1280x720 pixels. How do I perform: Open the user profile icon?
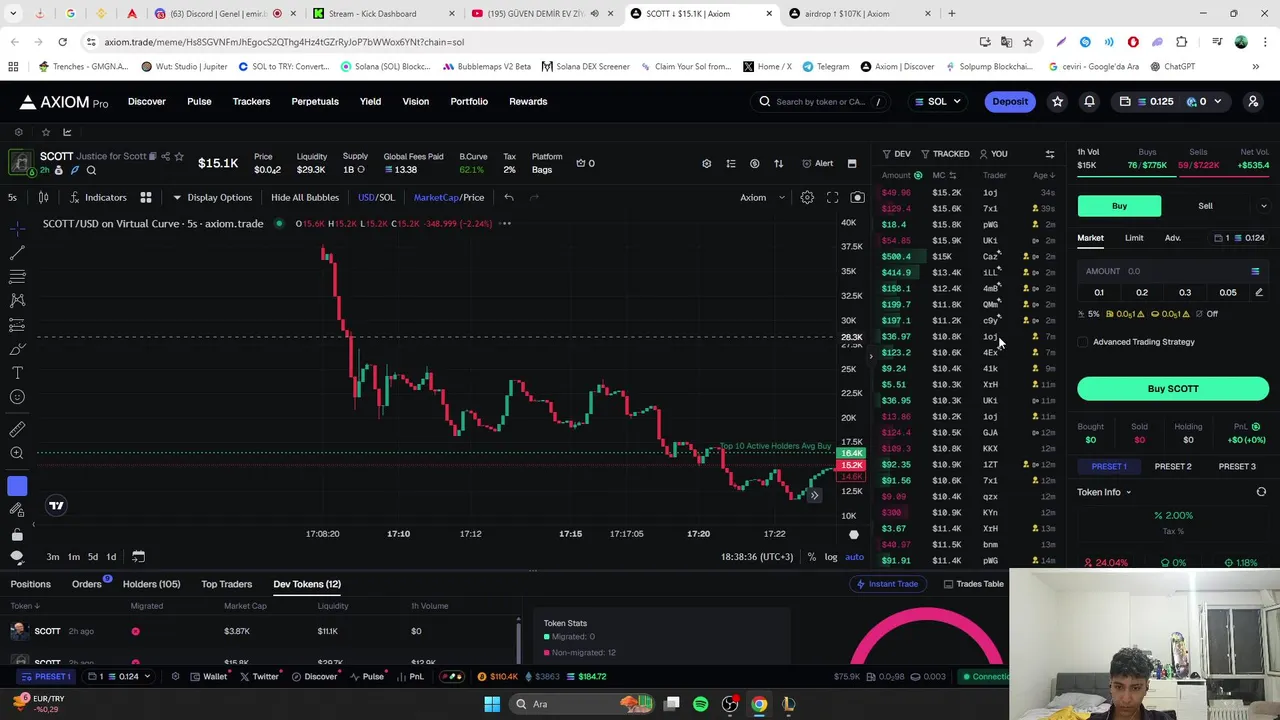[1253, 101]
